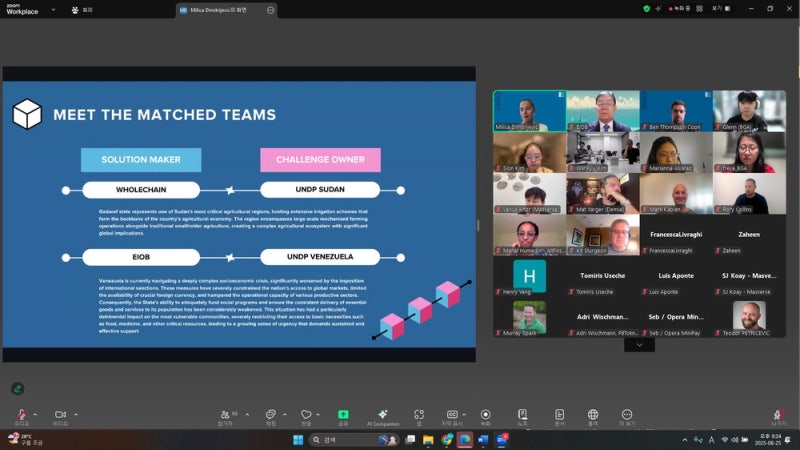Open File Explorer from taskbar
Viewport: 800px width, 450px height.
point(428,440)
